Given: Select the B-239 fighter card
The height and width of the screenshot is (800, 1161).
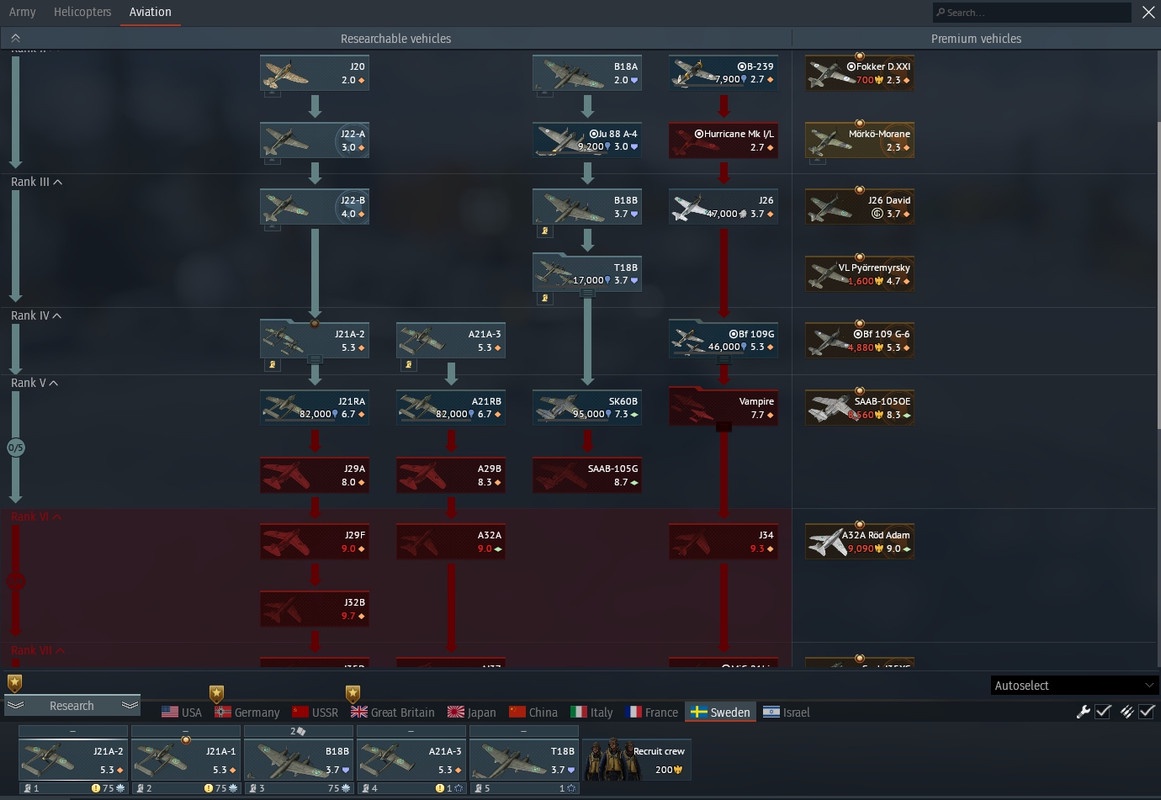Looking at the screenshot, I should click(x=723, y=73).
